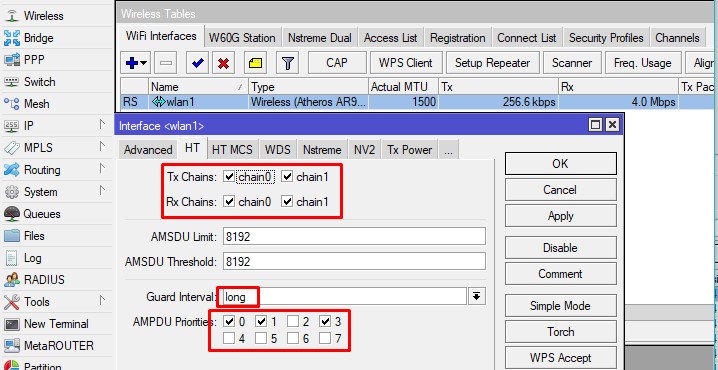Click the Routing sidebar icon
This screenshot has width=718, height=370.
coord(11,169)
